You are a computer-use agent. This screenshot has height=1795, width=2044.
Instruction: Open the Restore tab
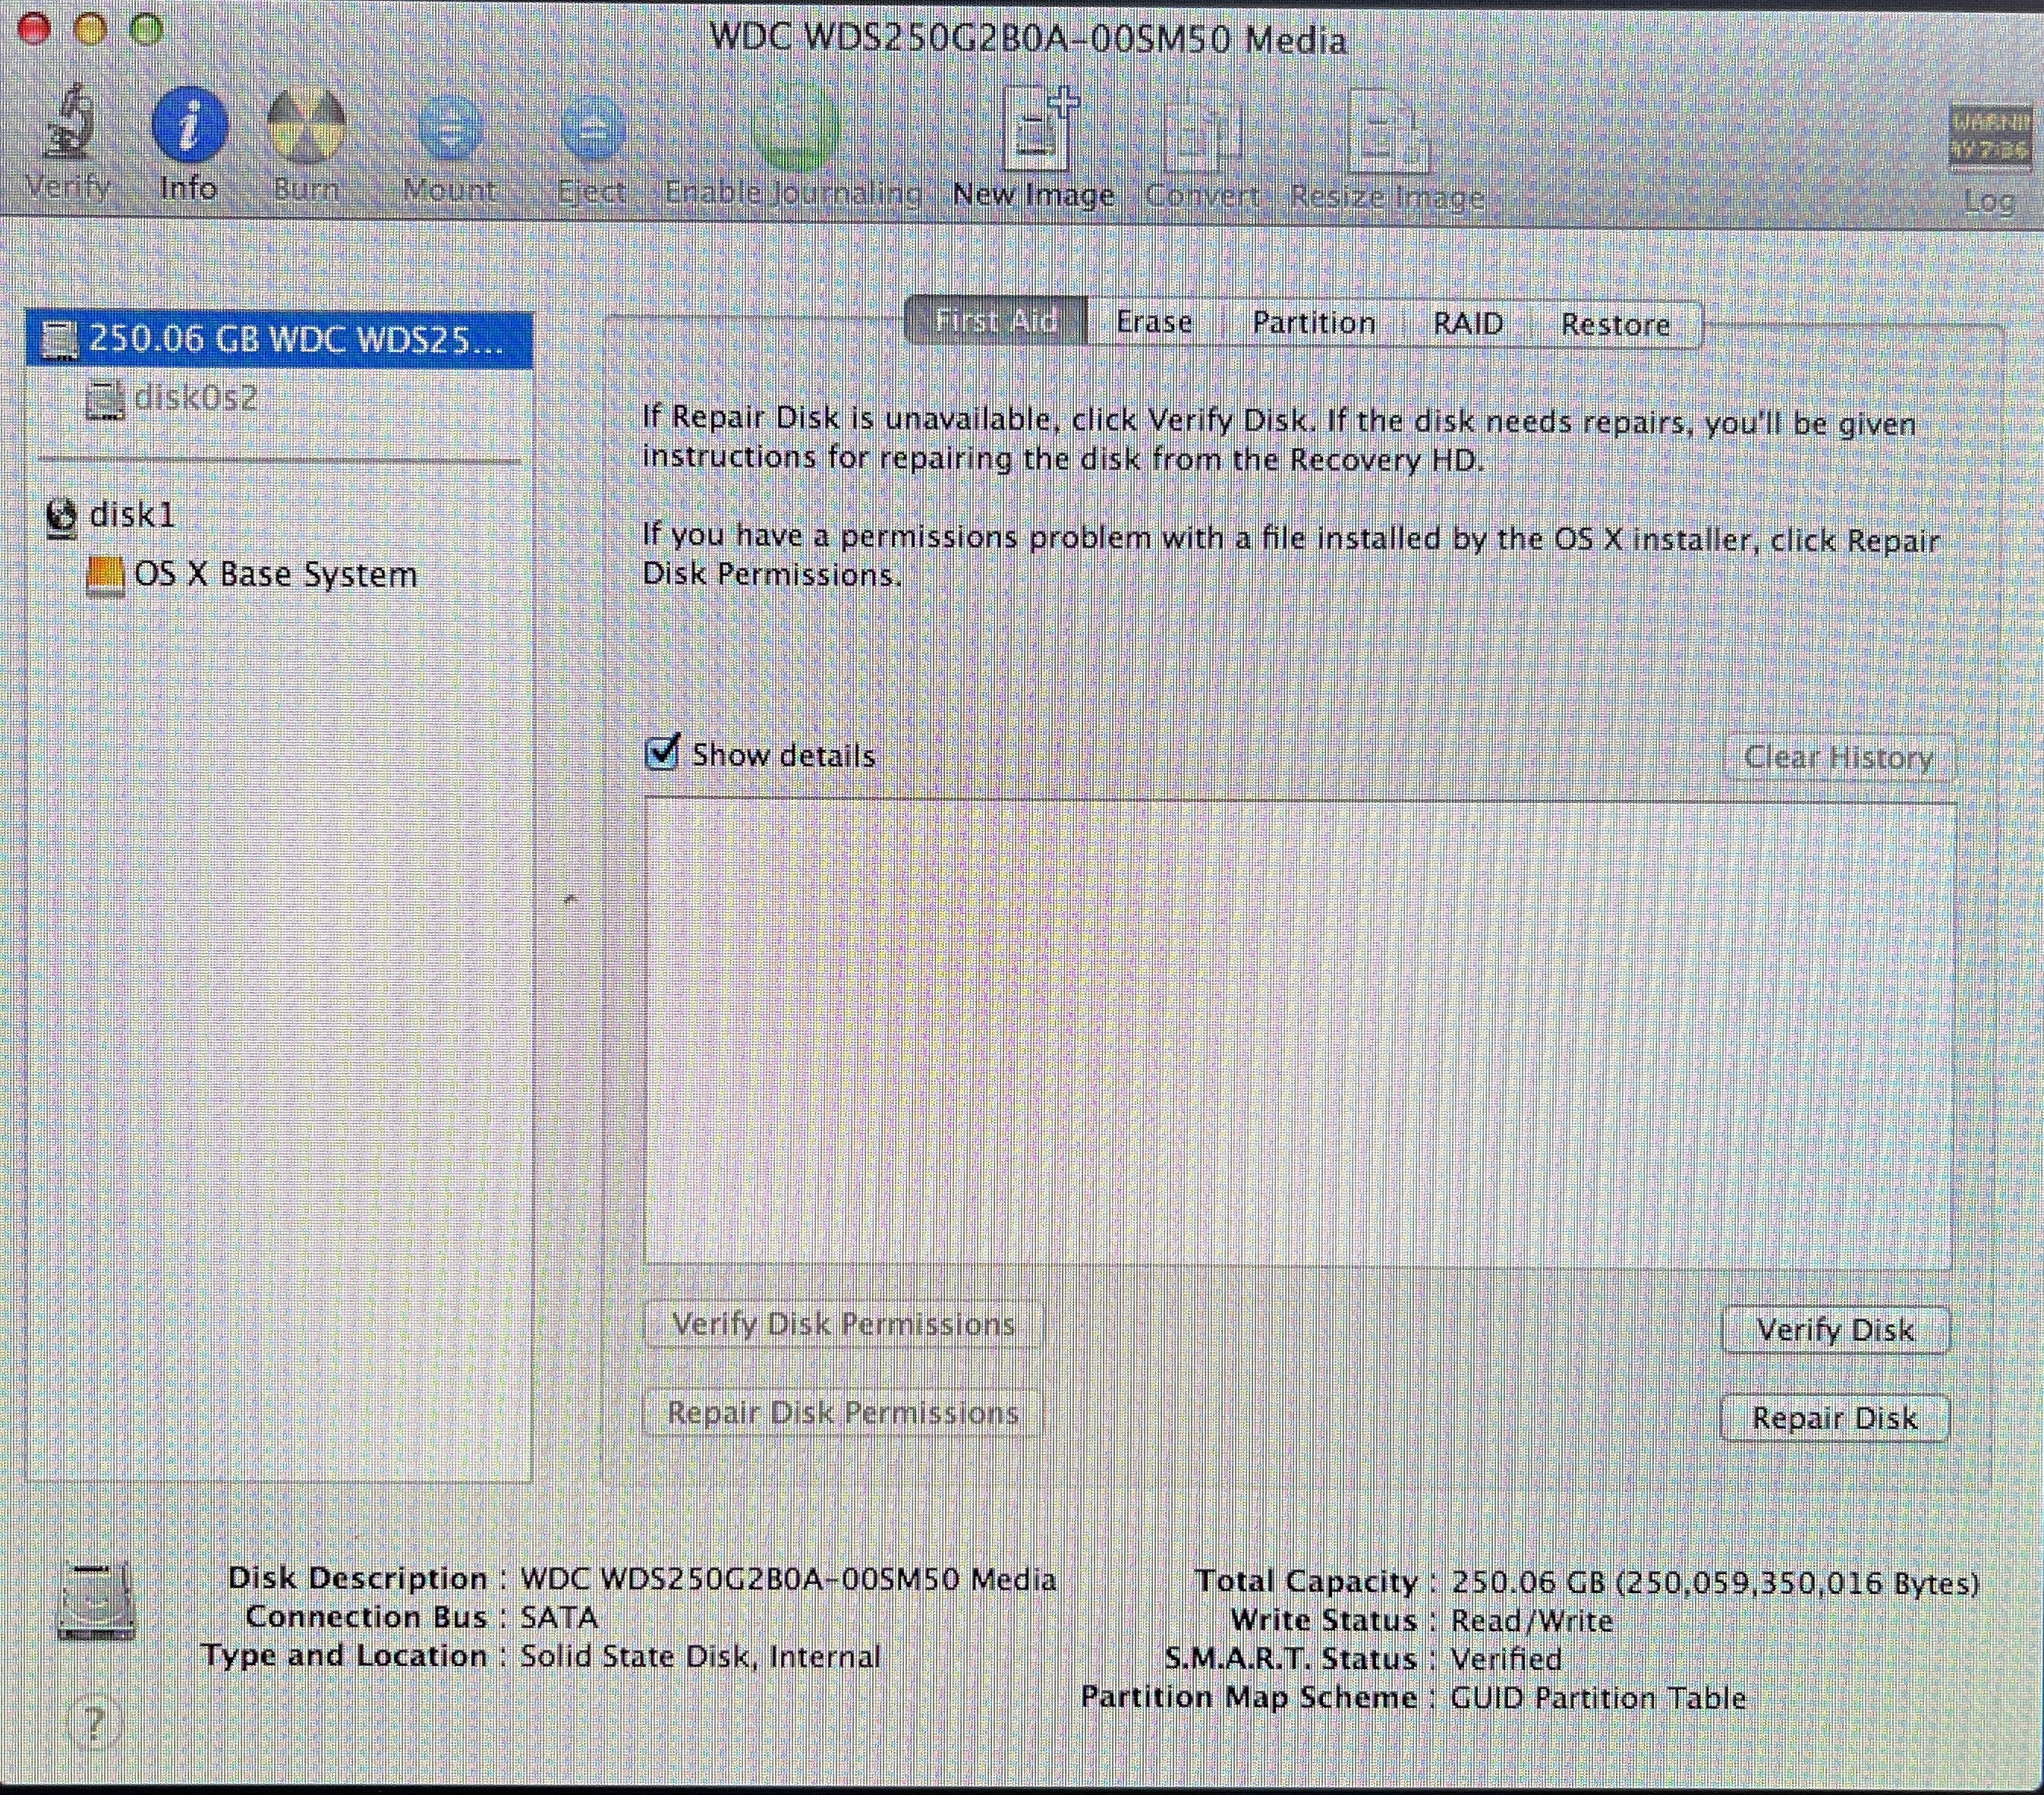tap(1615, 325)
